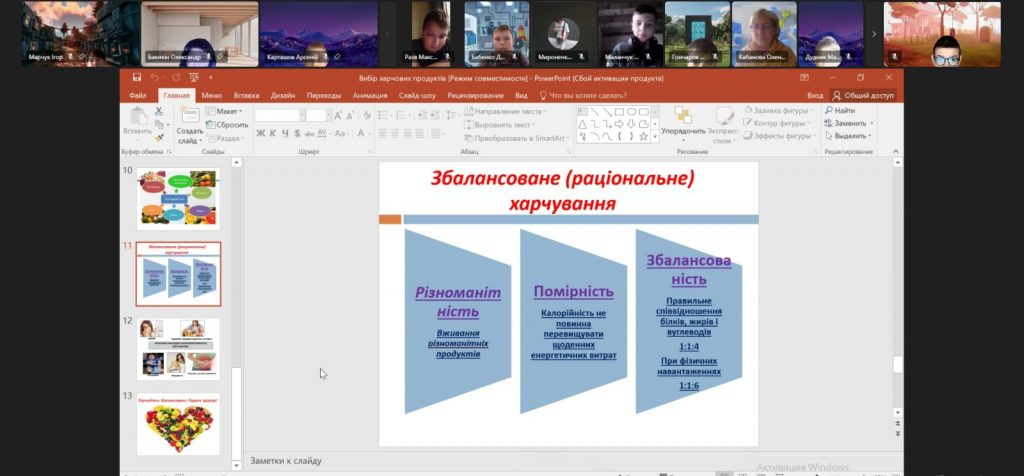Viewport: 1024px width, 476px height.
Task: Toggle underline formatting (Ч)
Action: point(284,133)
